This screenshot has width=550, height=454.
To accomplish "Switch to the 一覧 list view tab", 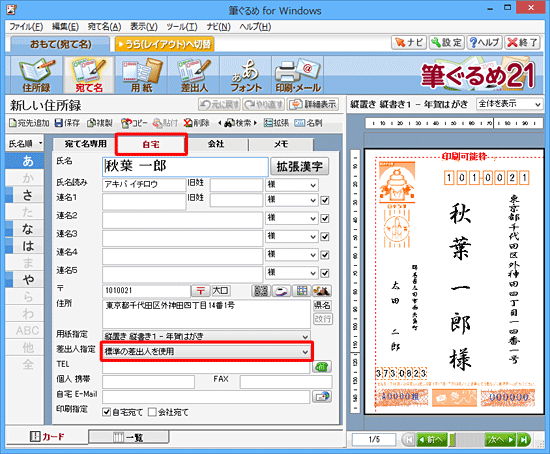I will click(128, 438).
